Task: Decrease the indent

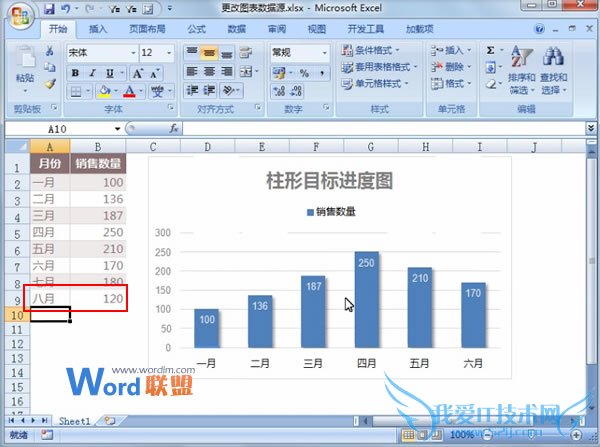Action: [192, 90]
